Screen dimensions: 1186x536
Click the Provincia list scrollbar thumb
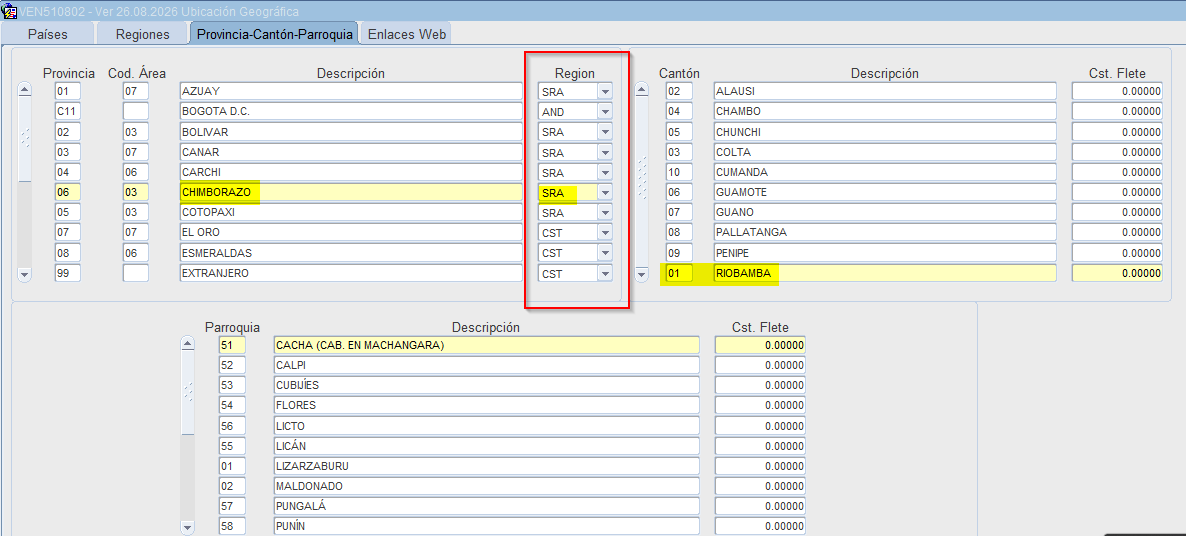tap(25, 140)
